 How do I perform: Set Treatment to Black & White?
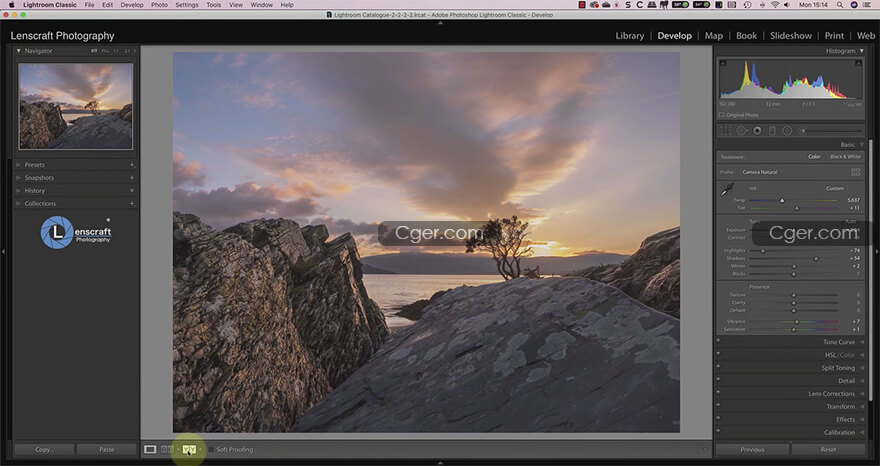845,157
